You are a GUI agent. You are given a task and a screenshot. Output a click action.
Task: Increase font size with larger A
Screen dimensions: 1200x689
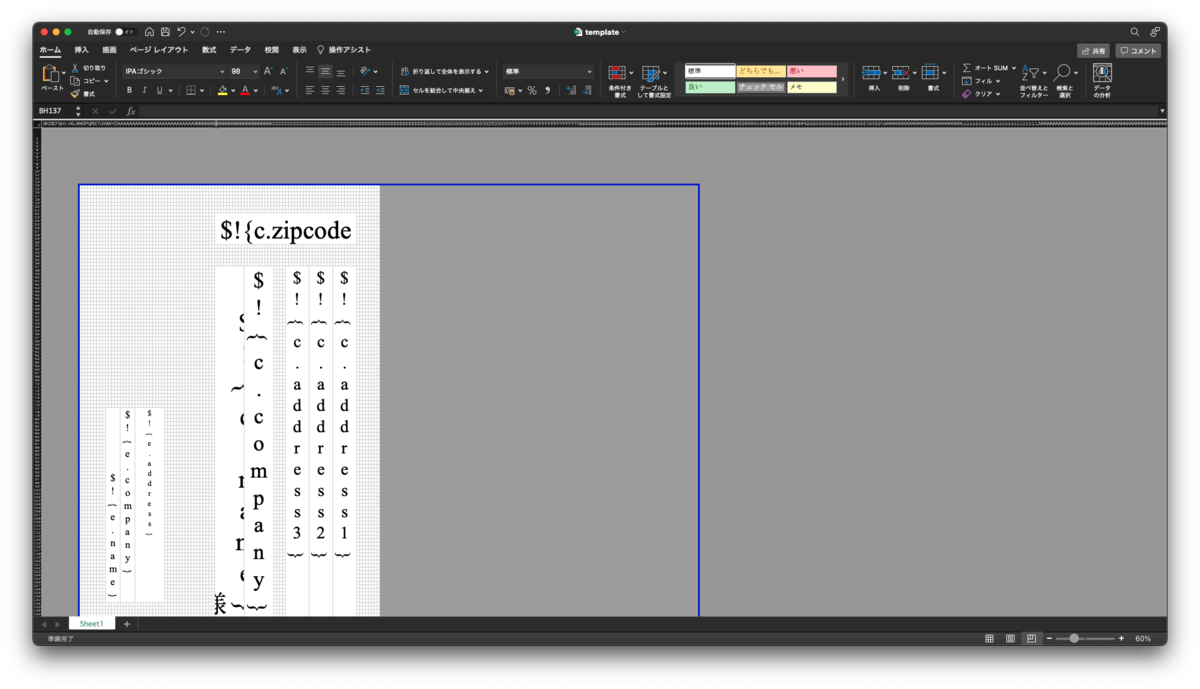tap(268, 72)
